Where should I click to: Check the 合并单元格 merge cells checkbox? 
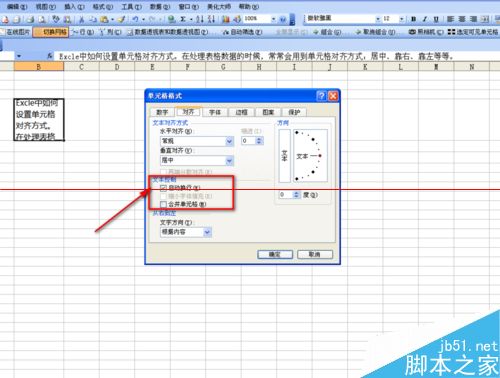(x=163, y=204)
